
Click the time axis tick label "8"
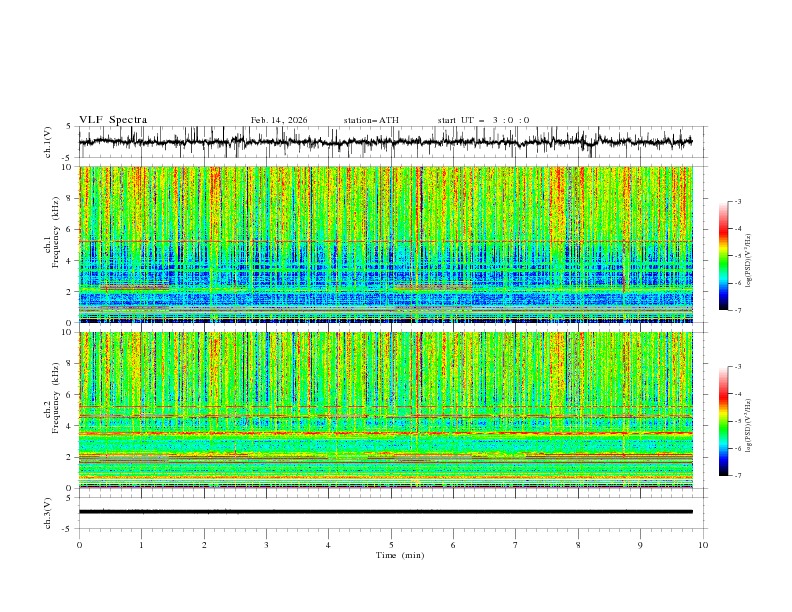click(x=578, y=545)
